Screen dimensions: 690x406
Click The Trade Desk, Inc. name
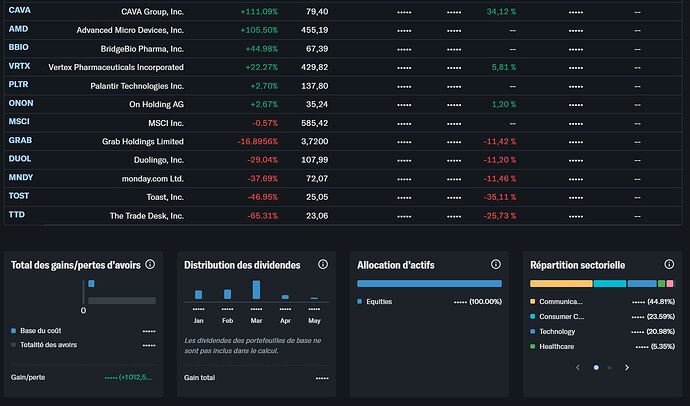pyautogui.click(x=147, y=216)
